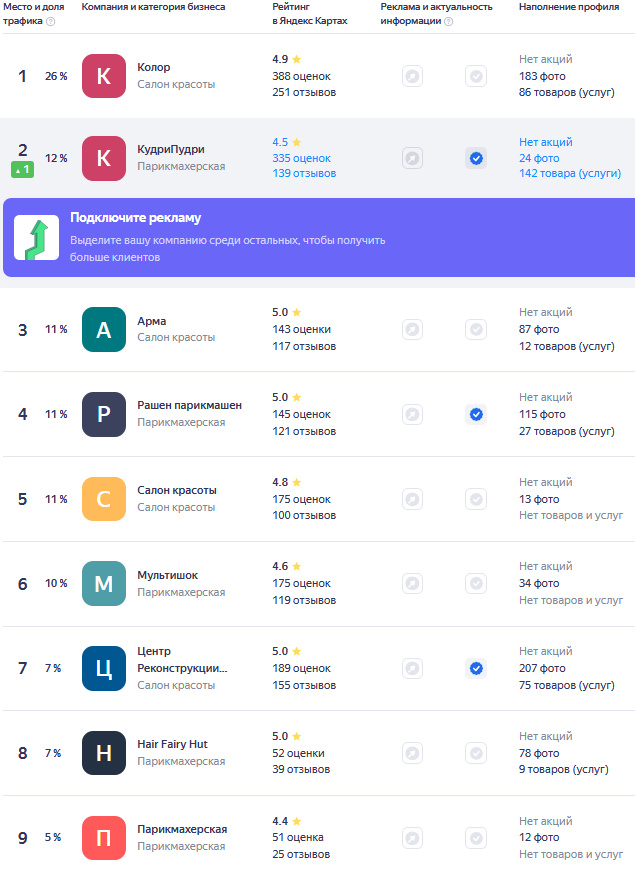Click the Центр Реконструкции letter avatar
635x875 pixels.
click(x=104, y=669)
